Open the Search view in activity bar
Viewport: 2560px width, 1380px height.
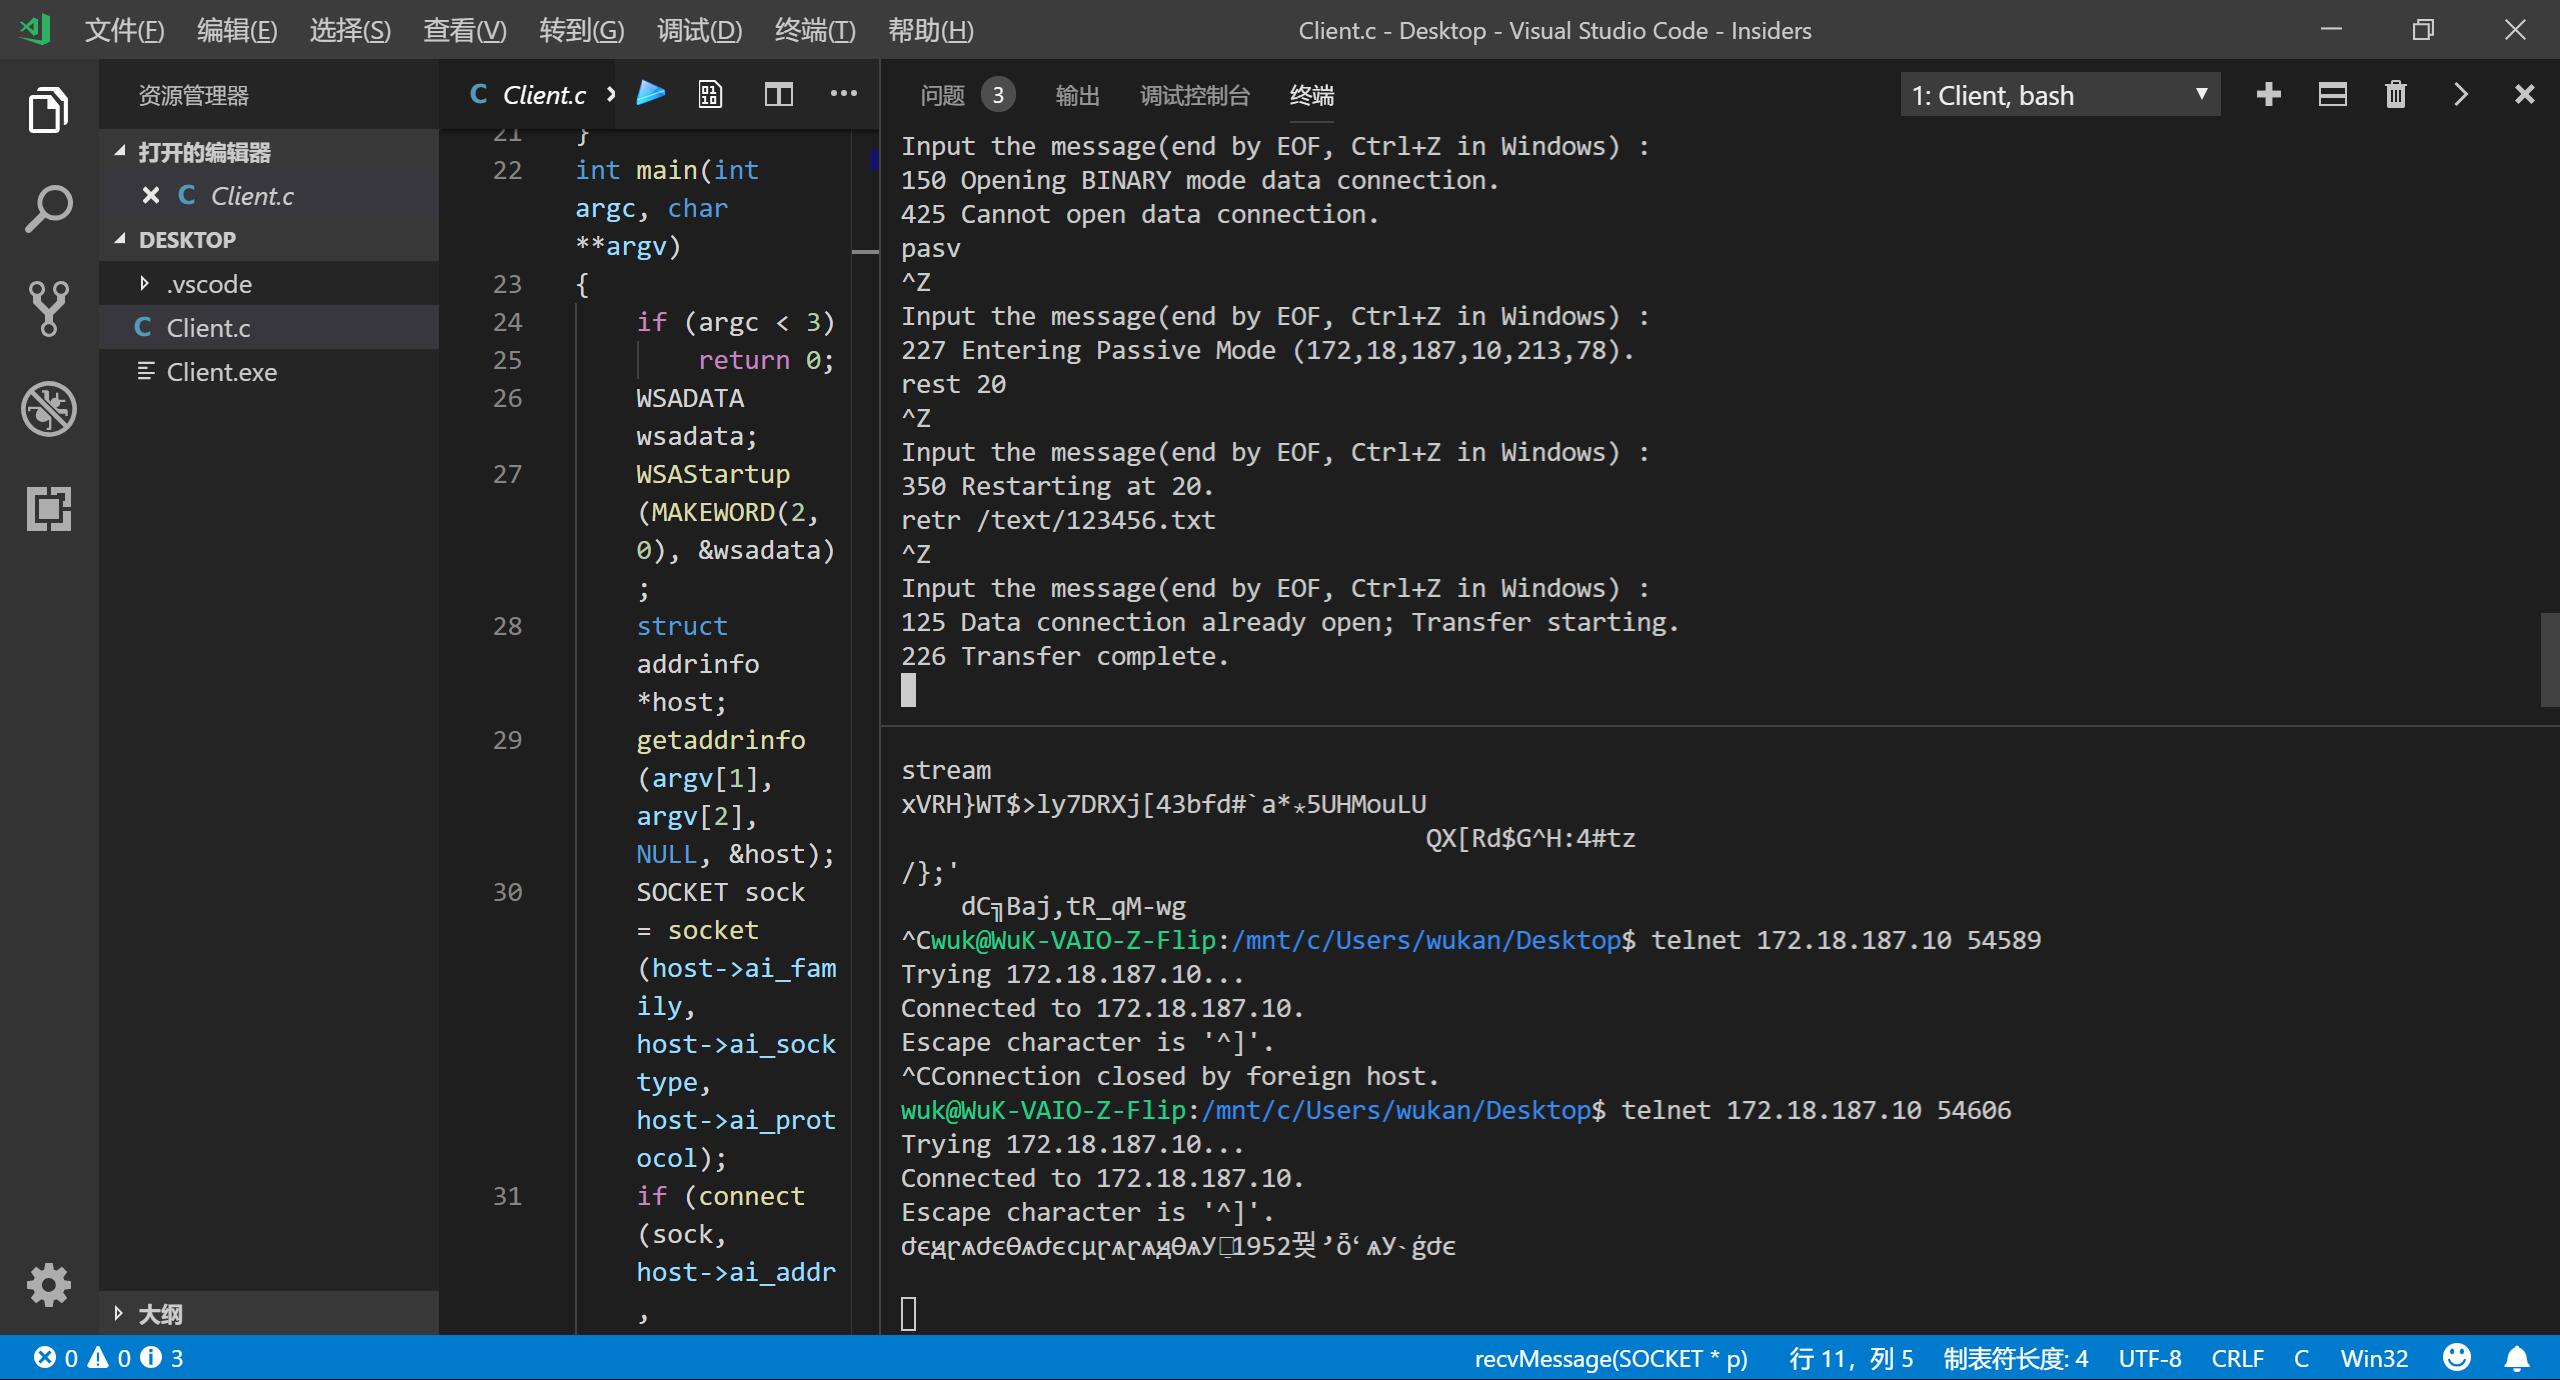click(x=48, y=209)
